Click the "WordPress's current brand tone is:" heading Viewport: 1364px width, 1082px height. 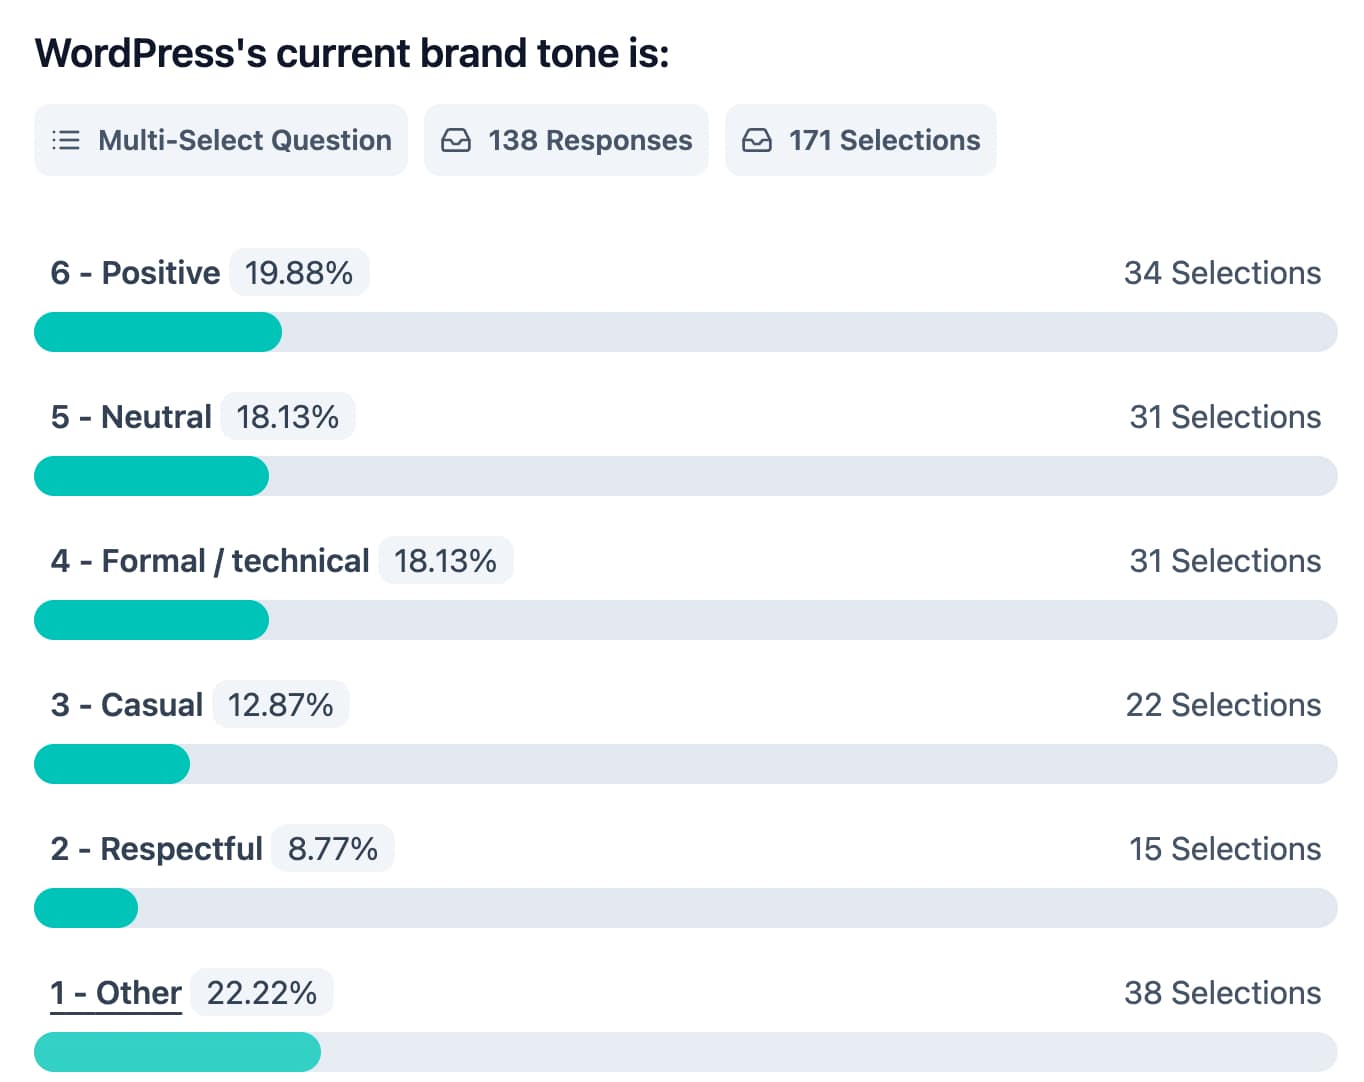pos(352,53)
